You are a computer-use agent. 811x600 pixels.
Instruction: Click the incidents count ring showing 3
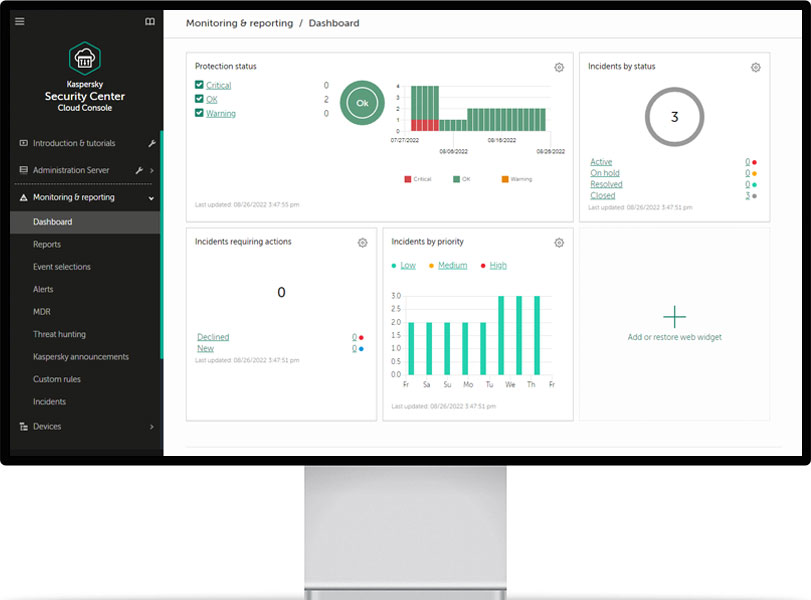pyautogui.click(x=674, y=117)
